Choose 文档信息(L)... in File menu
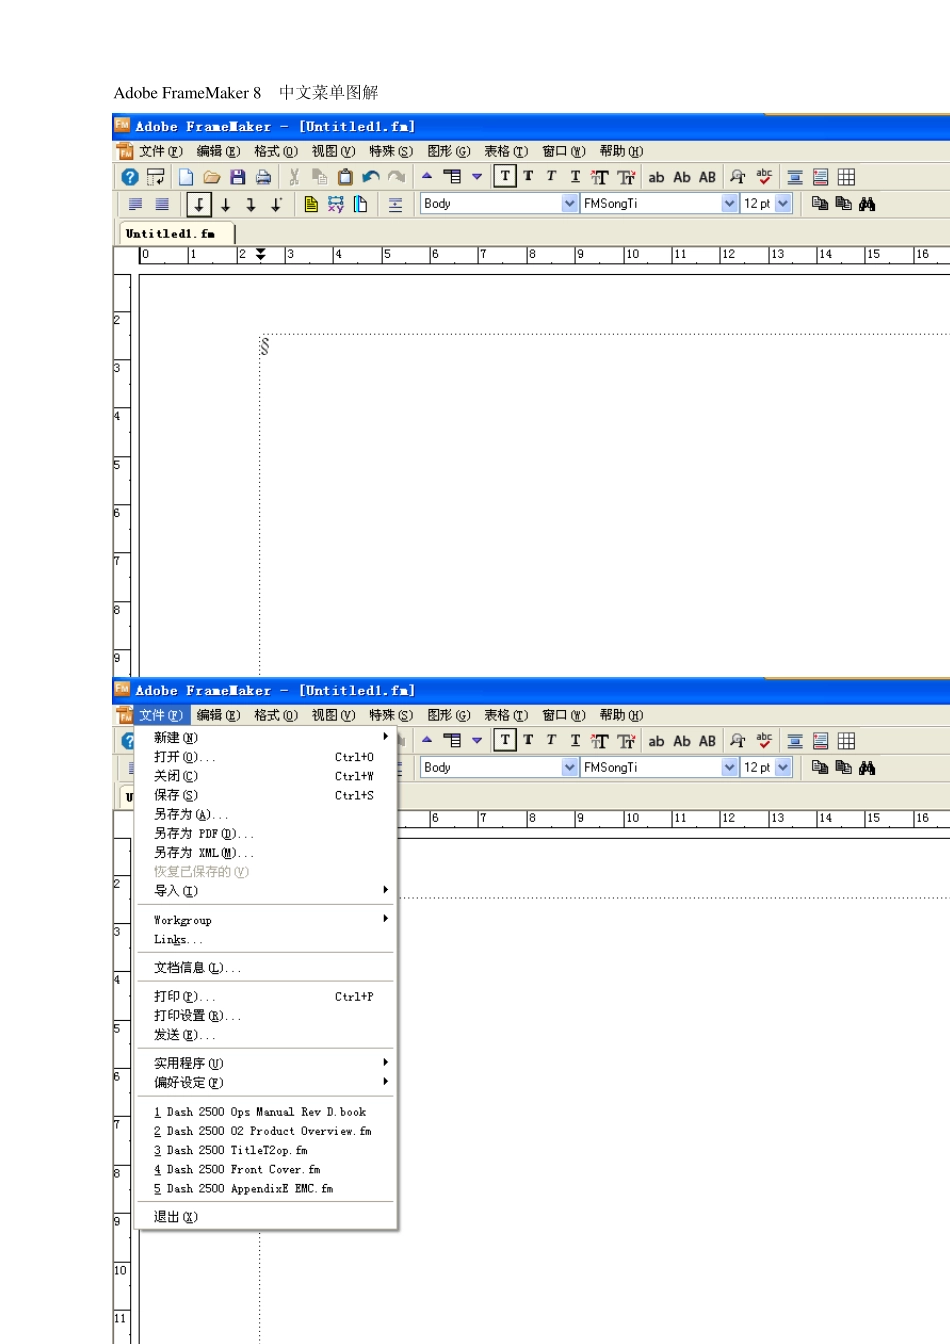Image resolution: width=950 pixels, height=1344 pixels. tap(266, 967)
